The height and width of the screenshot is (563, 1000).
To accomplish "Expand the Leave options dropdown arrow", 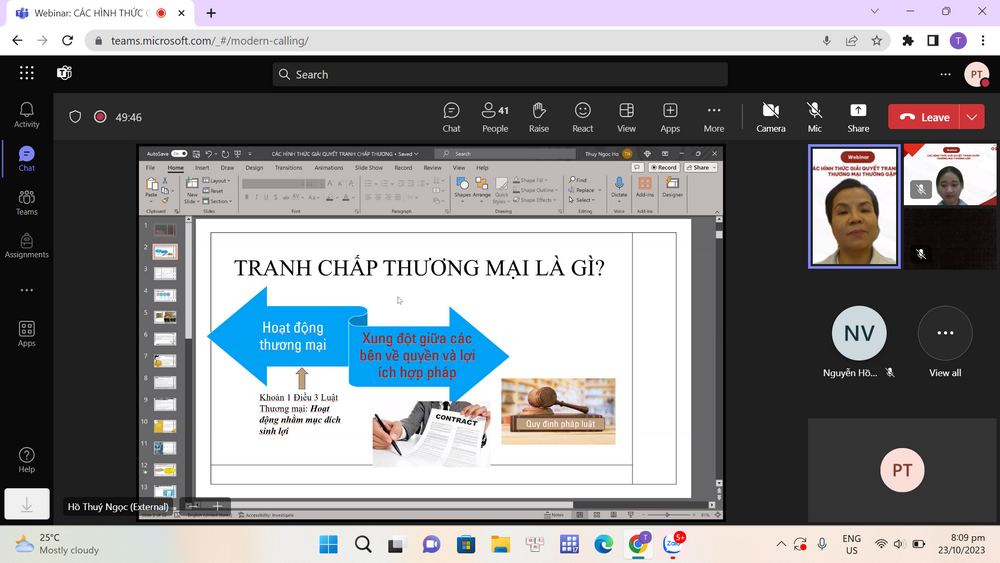I will [x=973, y=117].
